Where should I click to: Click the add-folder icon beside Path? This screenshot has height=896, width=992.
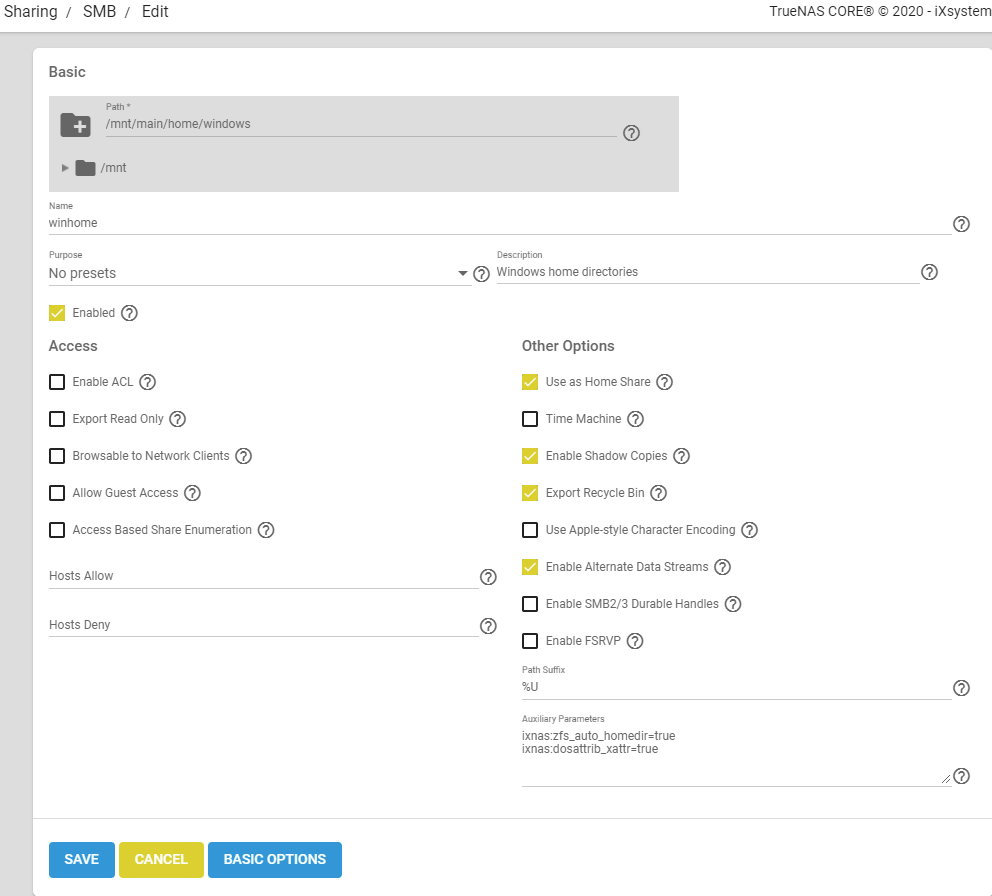[x=76, y=125]
